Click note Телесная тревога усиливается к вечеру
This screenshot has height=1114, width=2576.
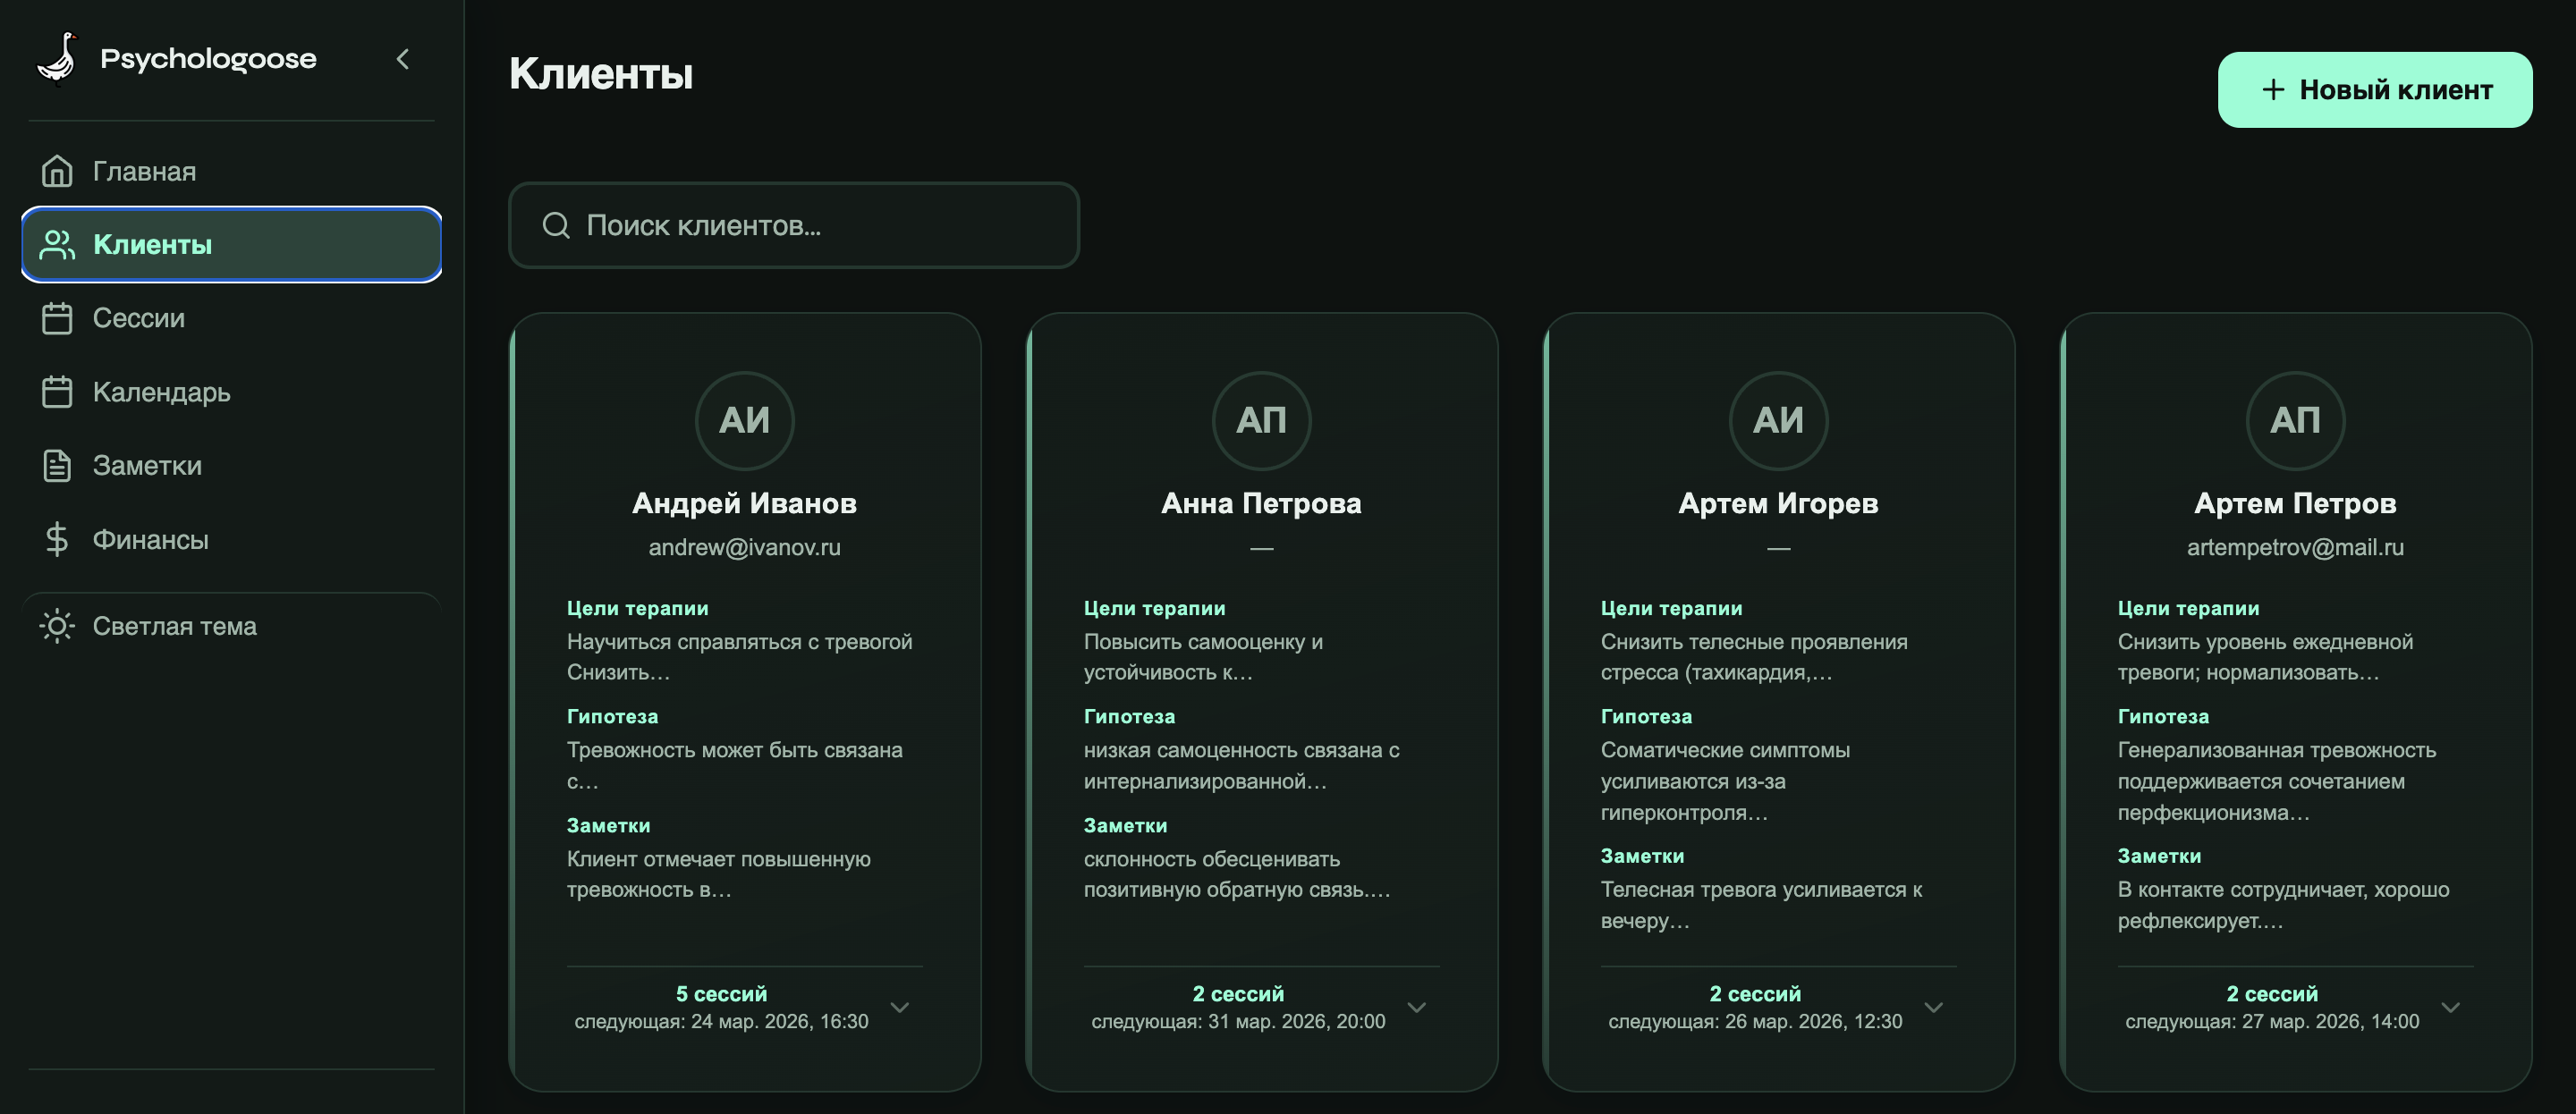coord(1762,905)
